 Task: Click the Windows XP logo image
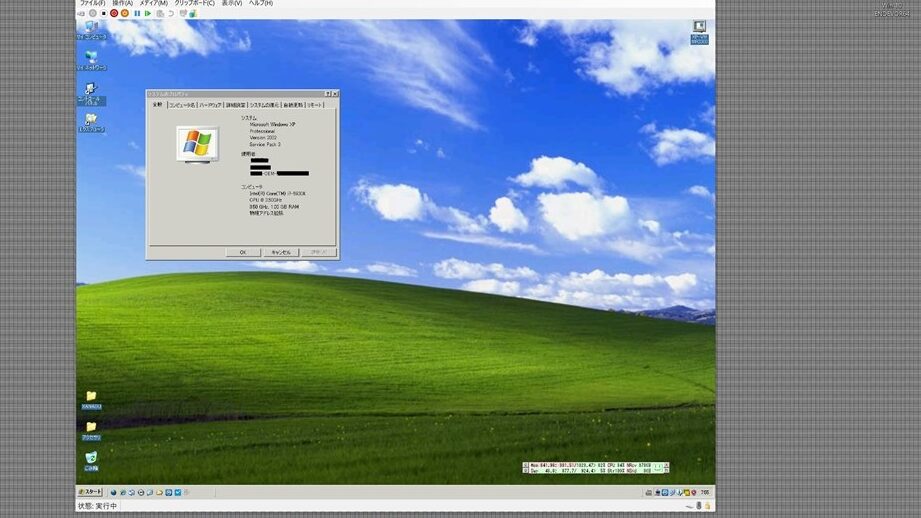[197, 144]
